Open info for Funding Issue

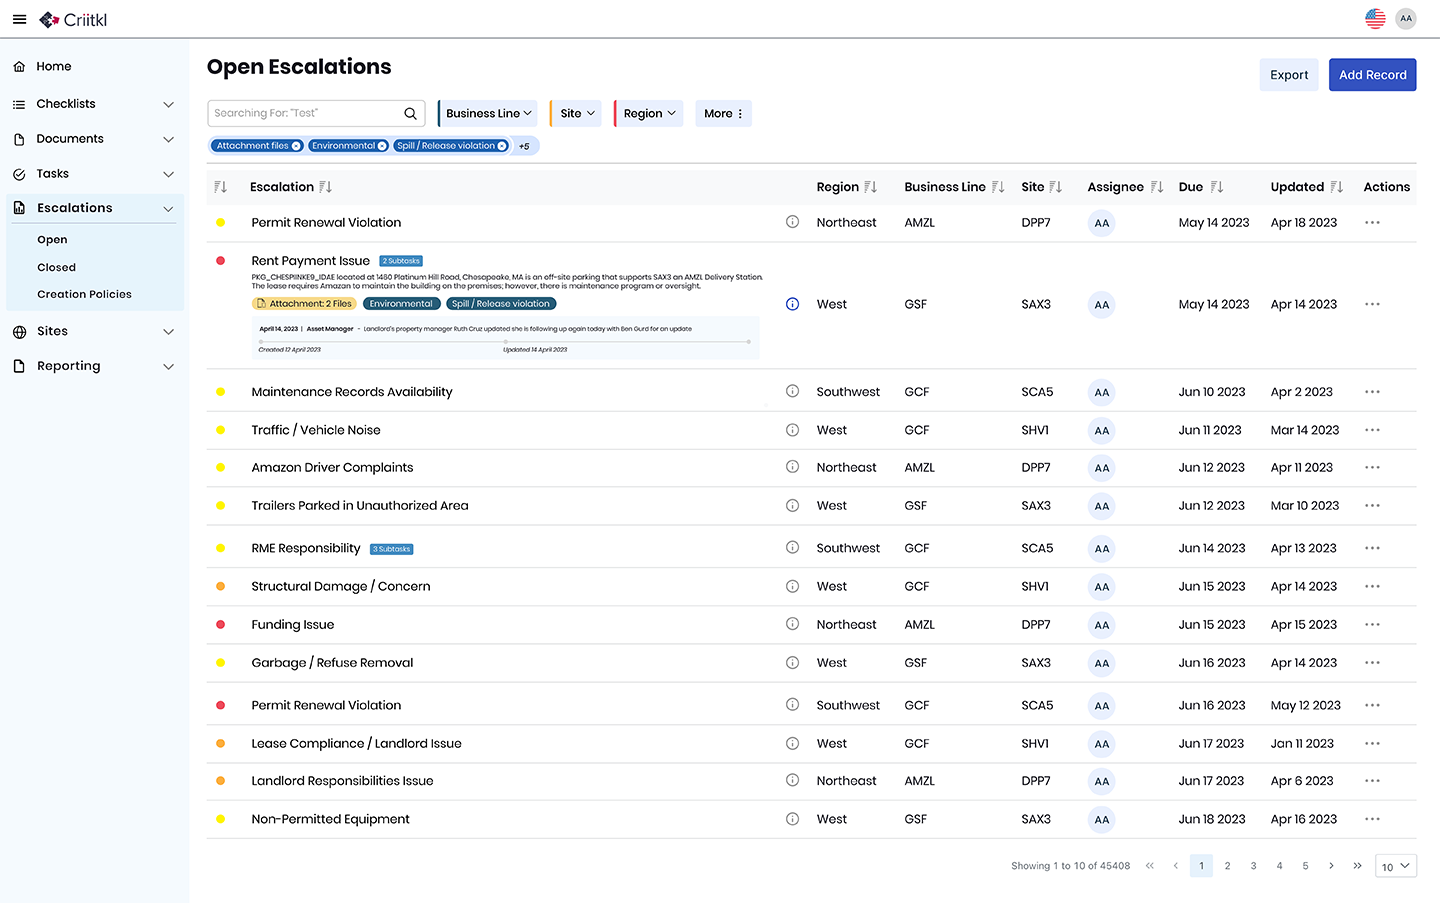coord(792,624)
